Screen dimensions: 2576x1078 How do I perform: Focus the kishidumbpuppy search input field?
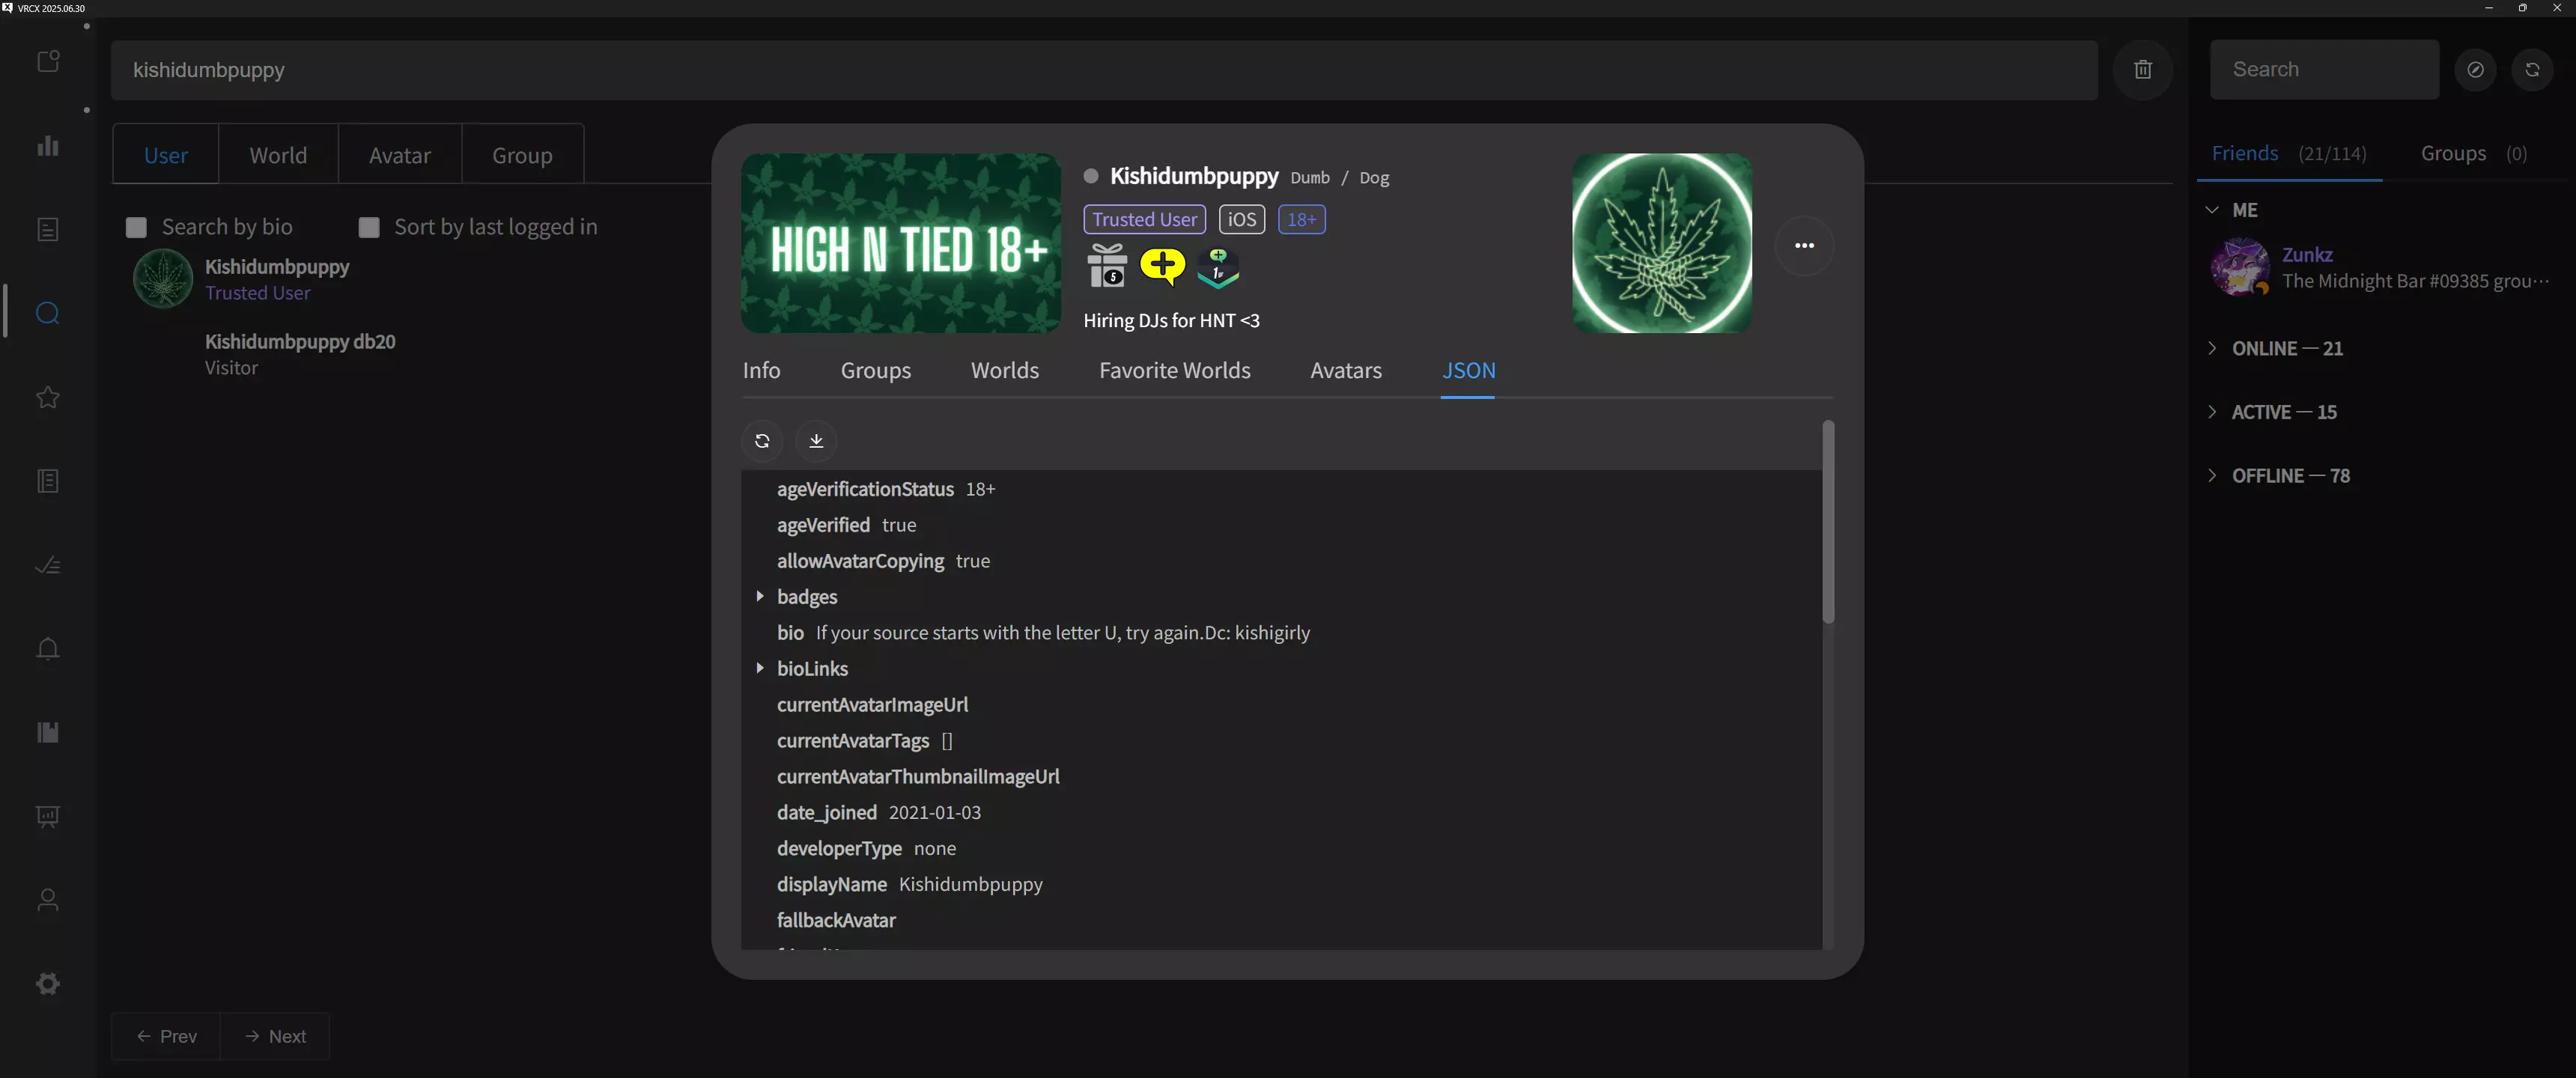tap(1104, 70)
